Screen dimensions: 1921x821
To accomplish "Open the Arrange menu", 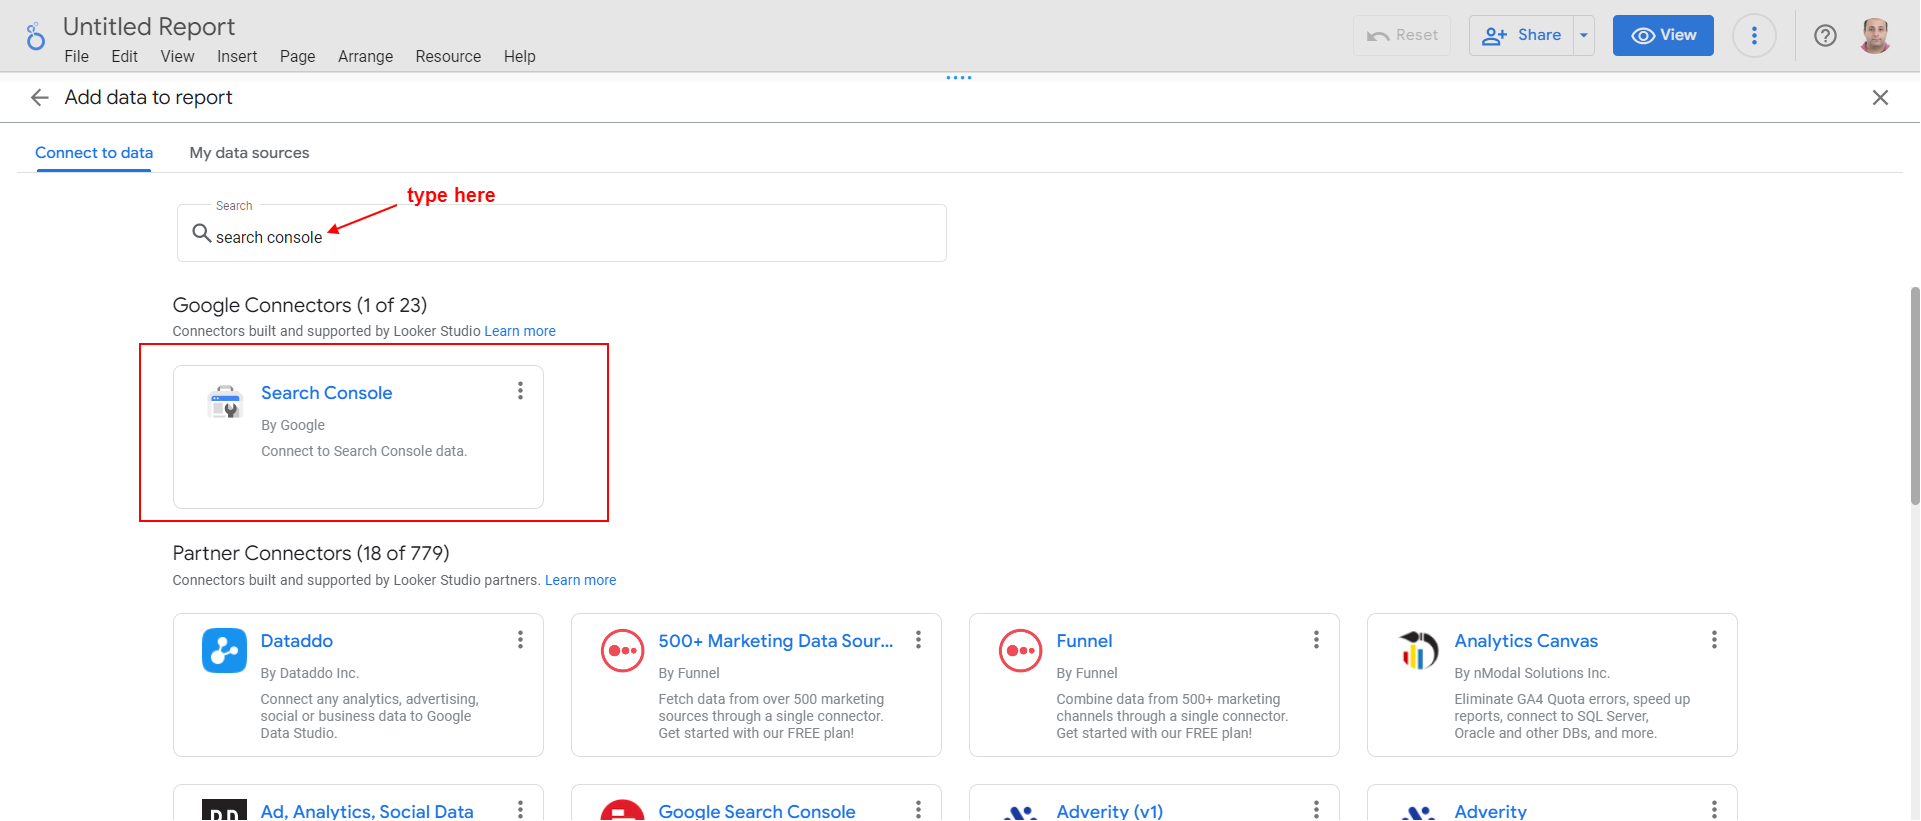I will point(366,56).
